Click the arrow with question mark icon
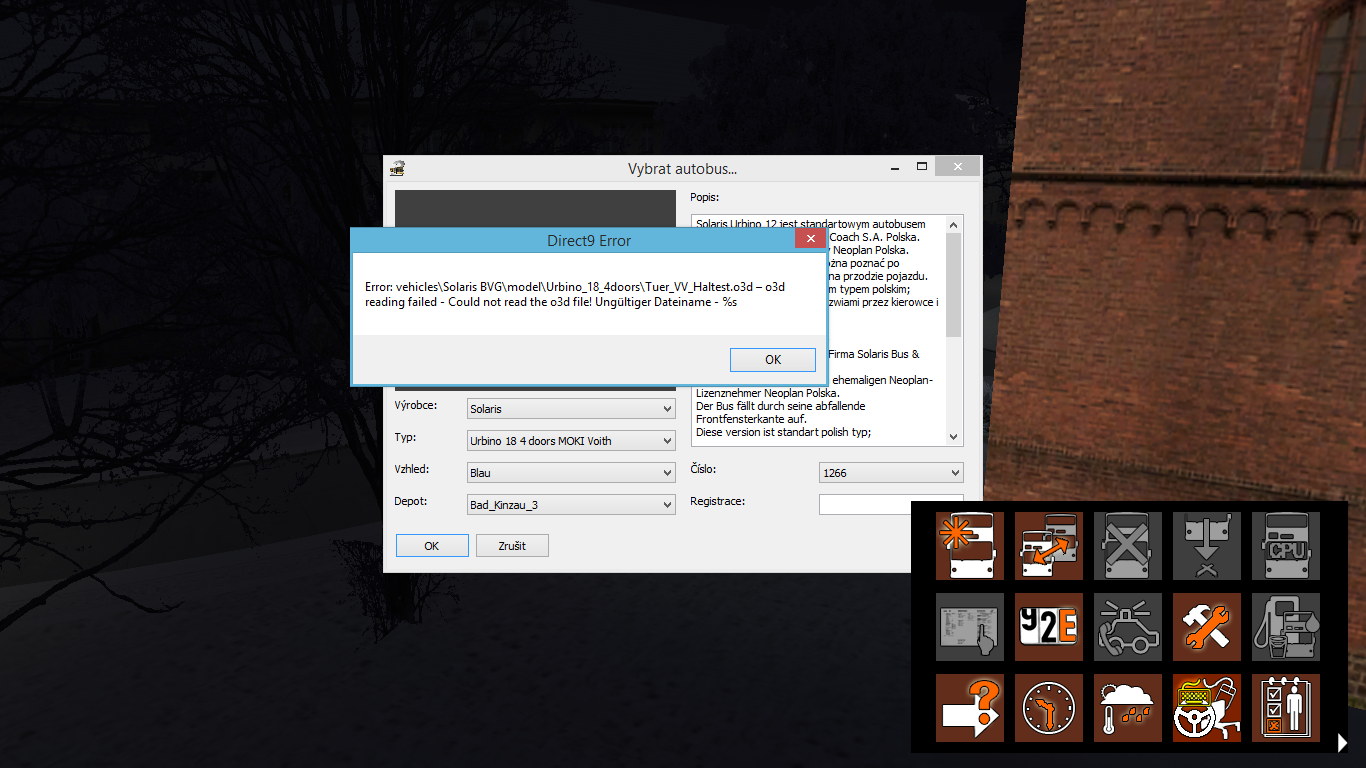The height and width of the screenshot is (768, 1366). (x=968, y=707)
